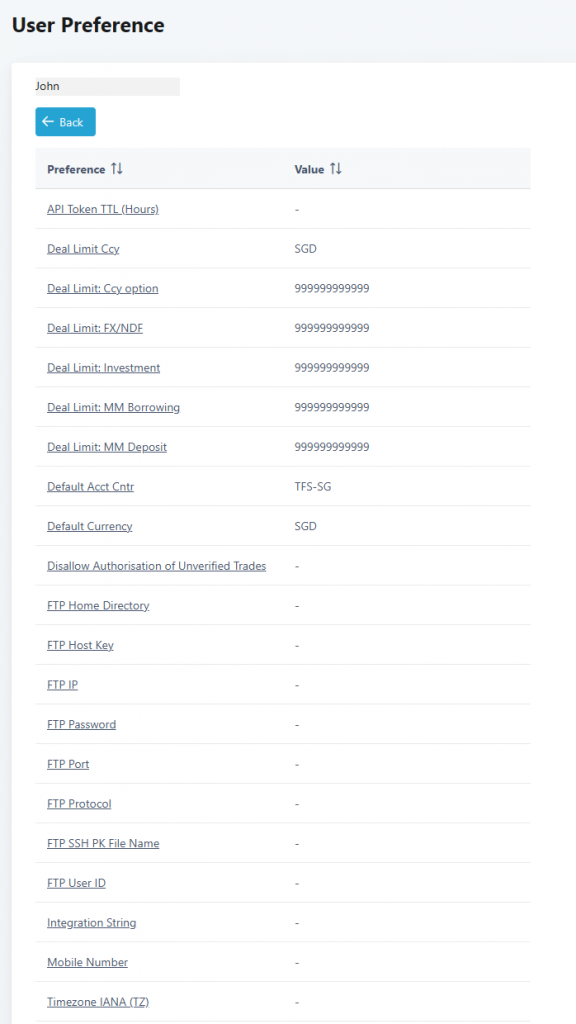This screenshot has height=1024, width=576.
Task: Click the John name input field
Action: tap(107, 86)
